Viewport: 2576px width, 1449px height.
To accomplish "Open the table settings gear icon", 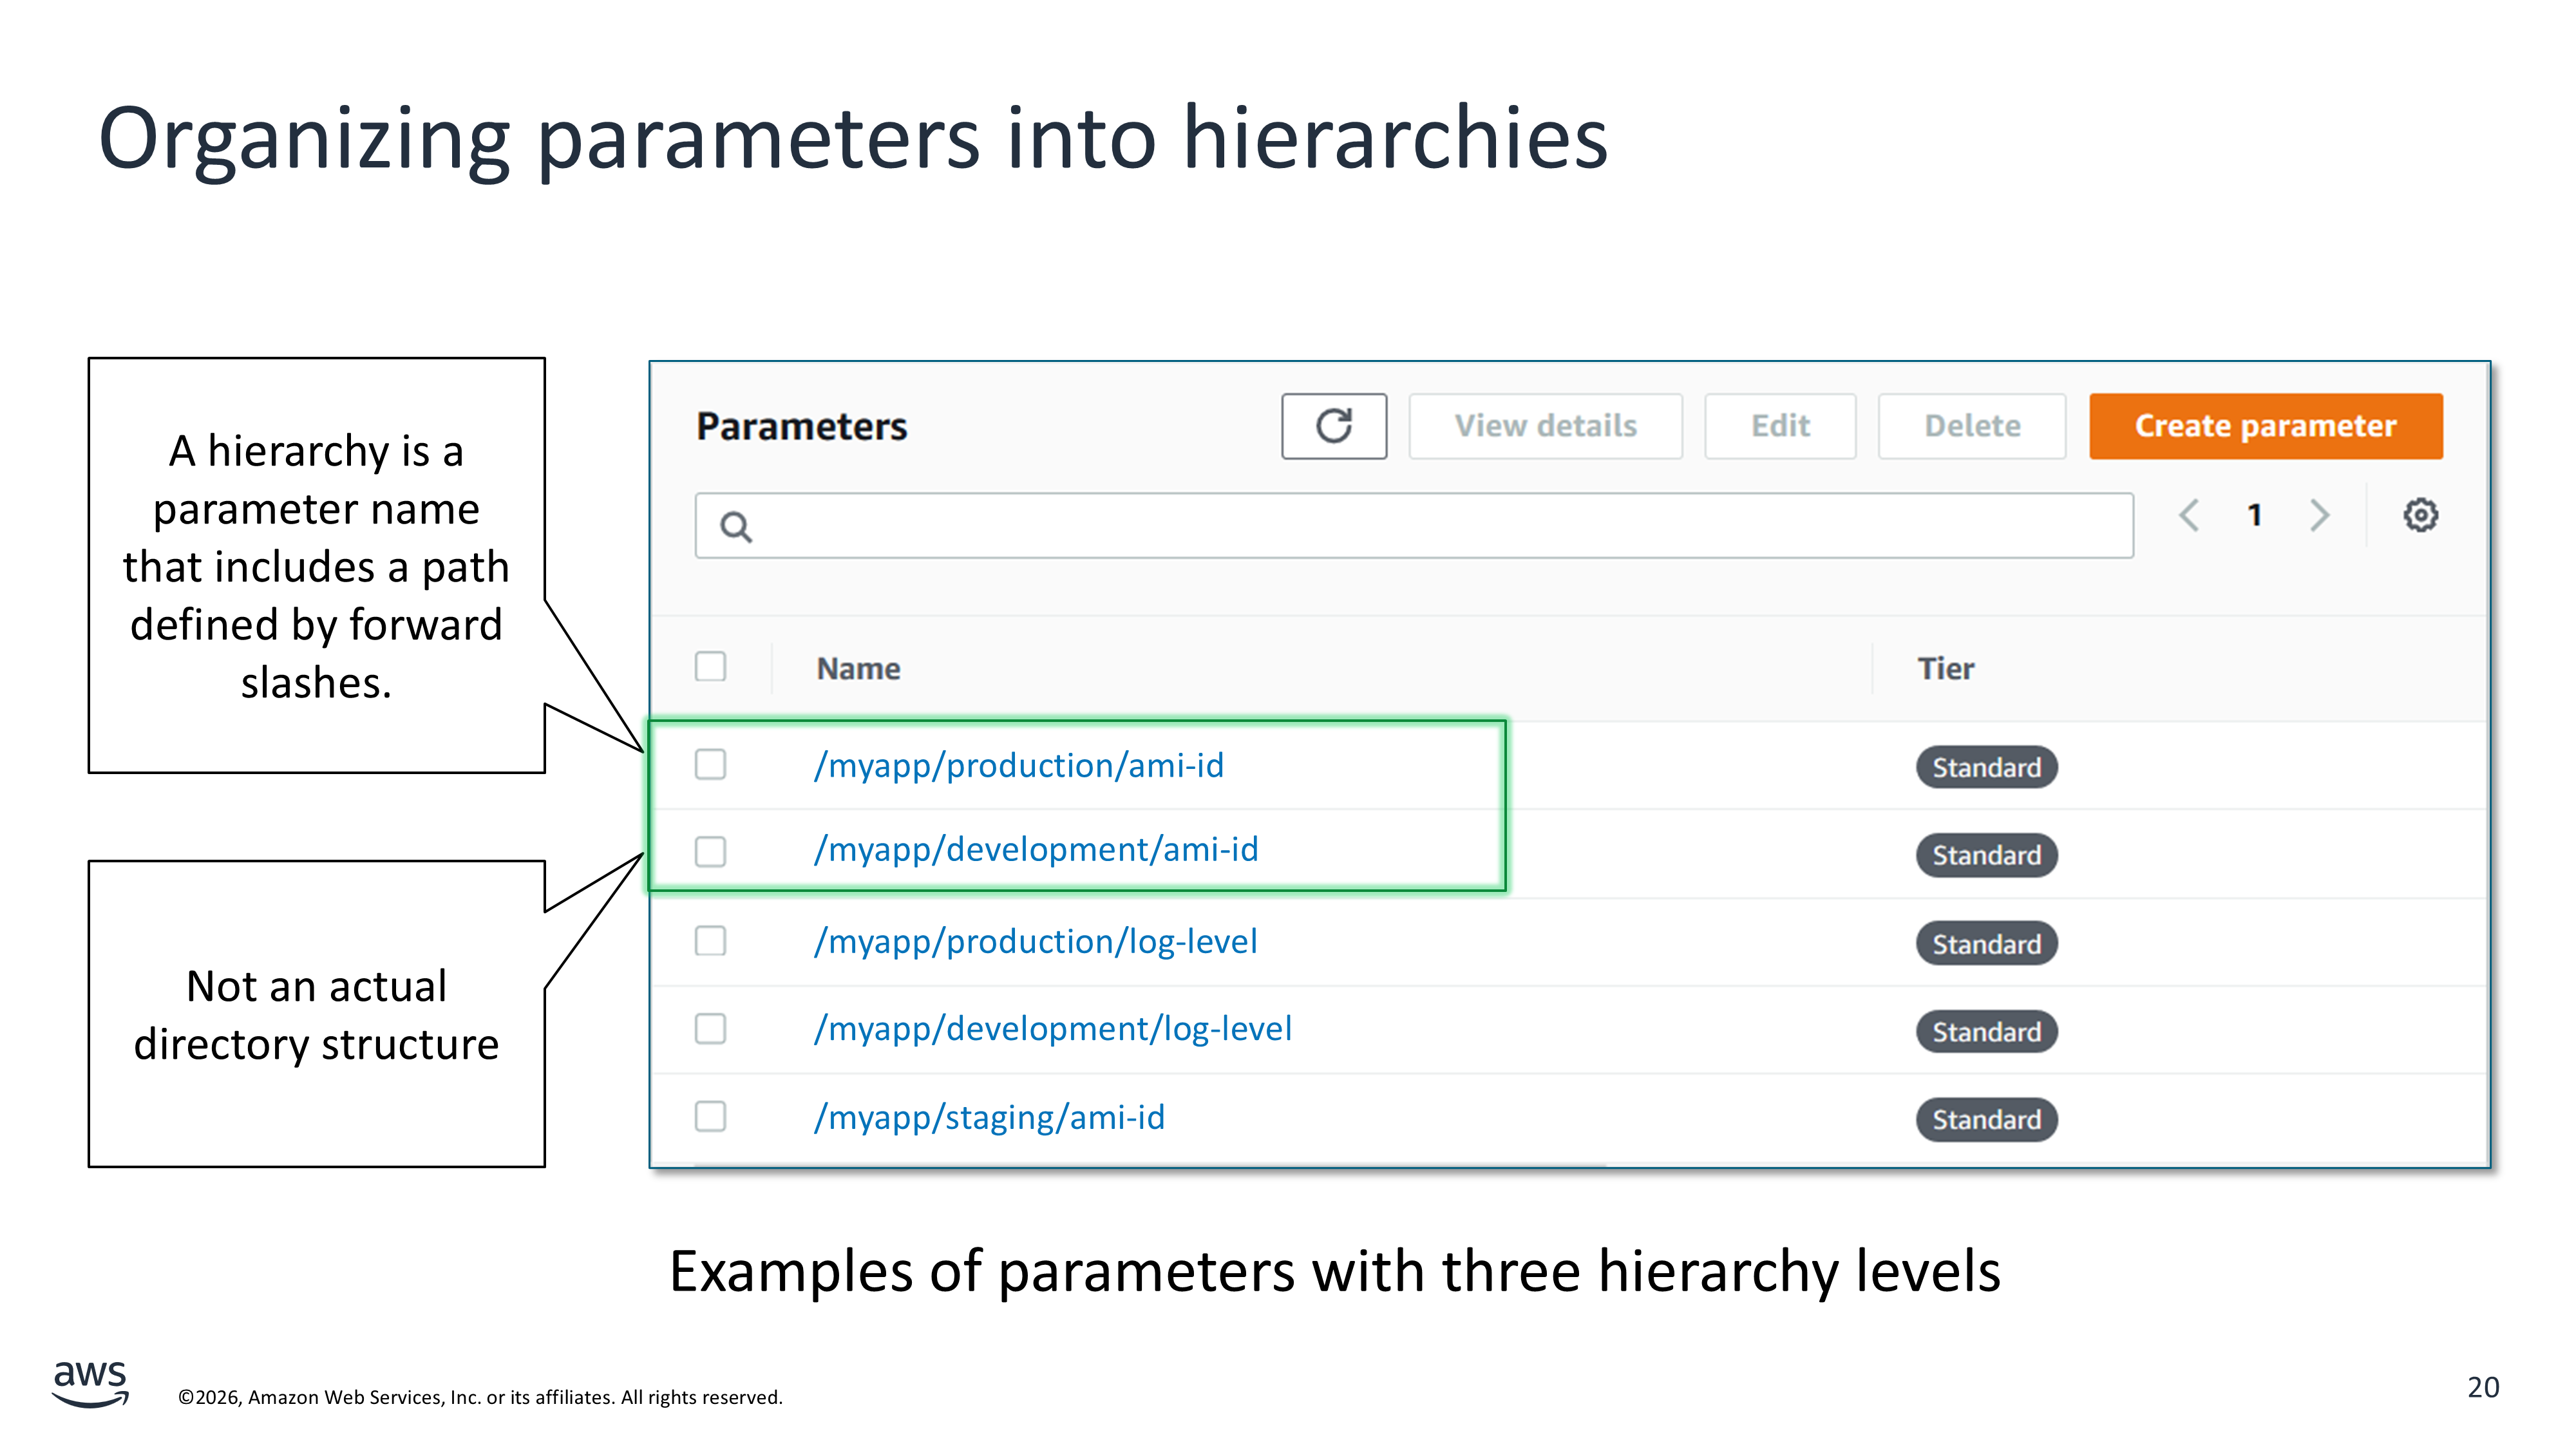I will [x=2420, y=516].
